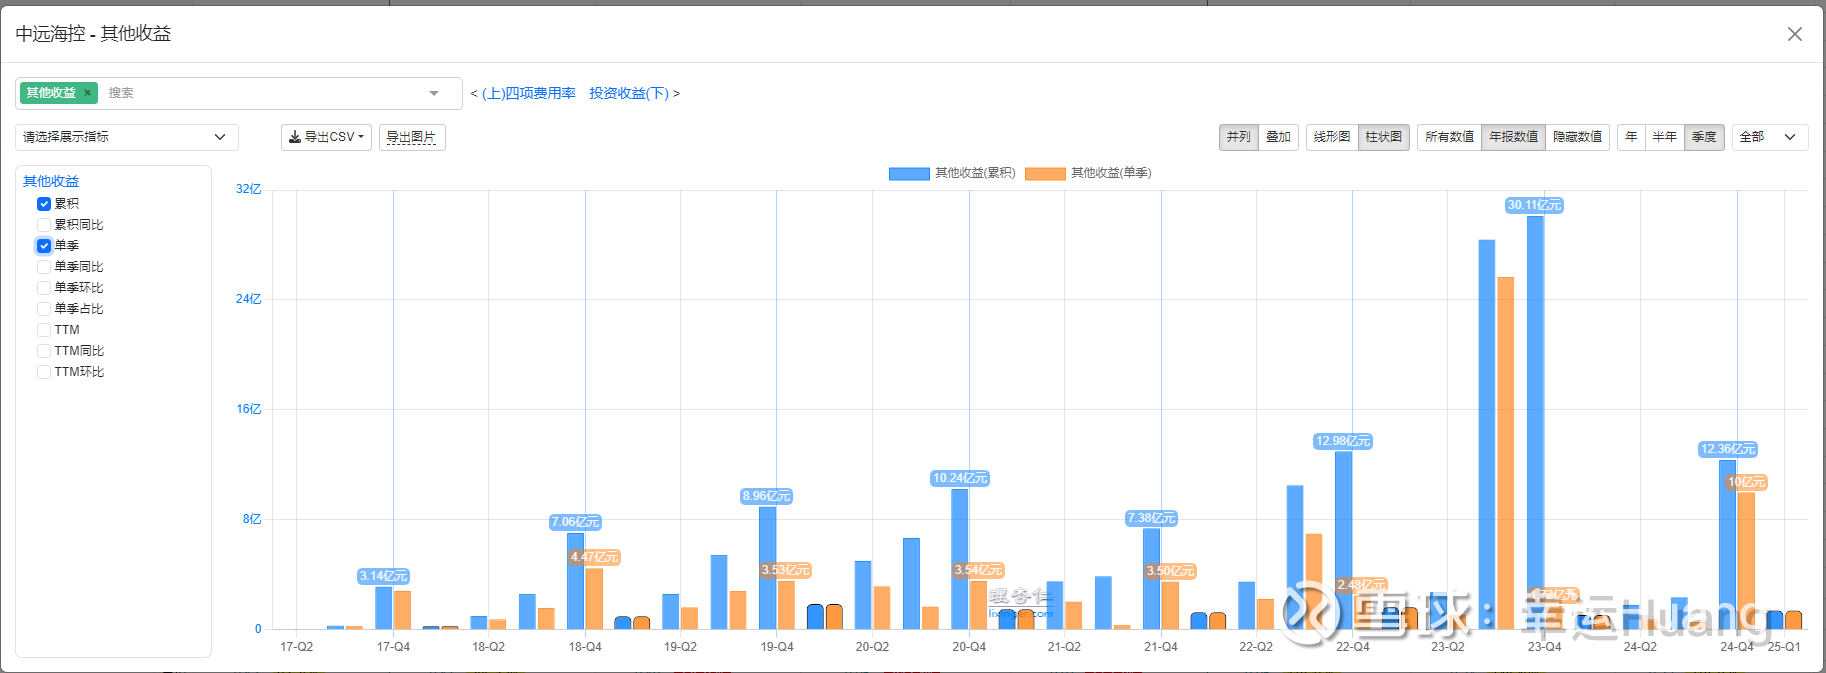Click the 19-Q4 x-axis label
1826x673 pixels.
[x=777, y=647]
